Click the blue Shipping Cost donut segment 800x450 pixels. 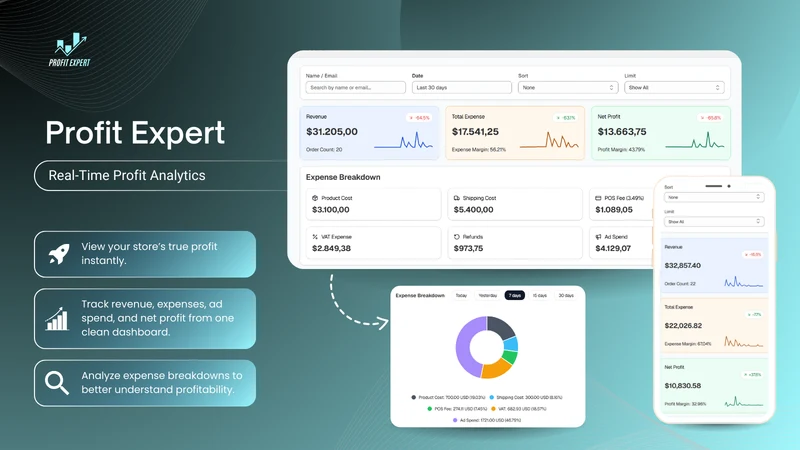511,343
